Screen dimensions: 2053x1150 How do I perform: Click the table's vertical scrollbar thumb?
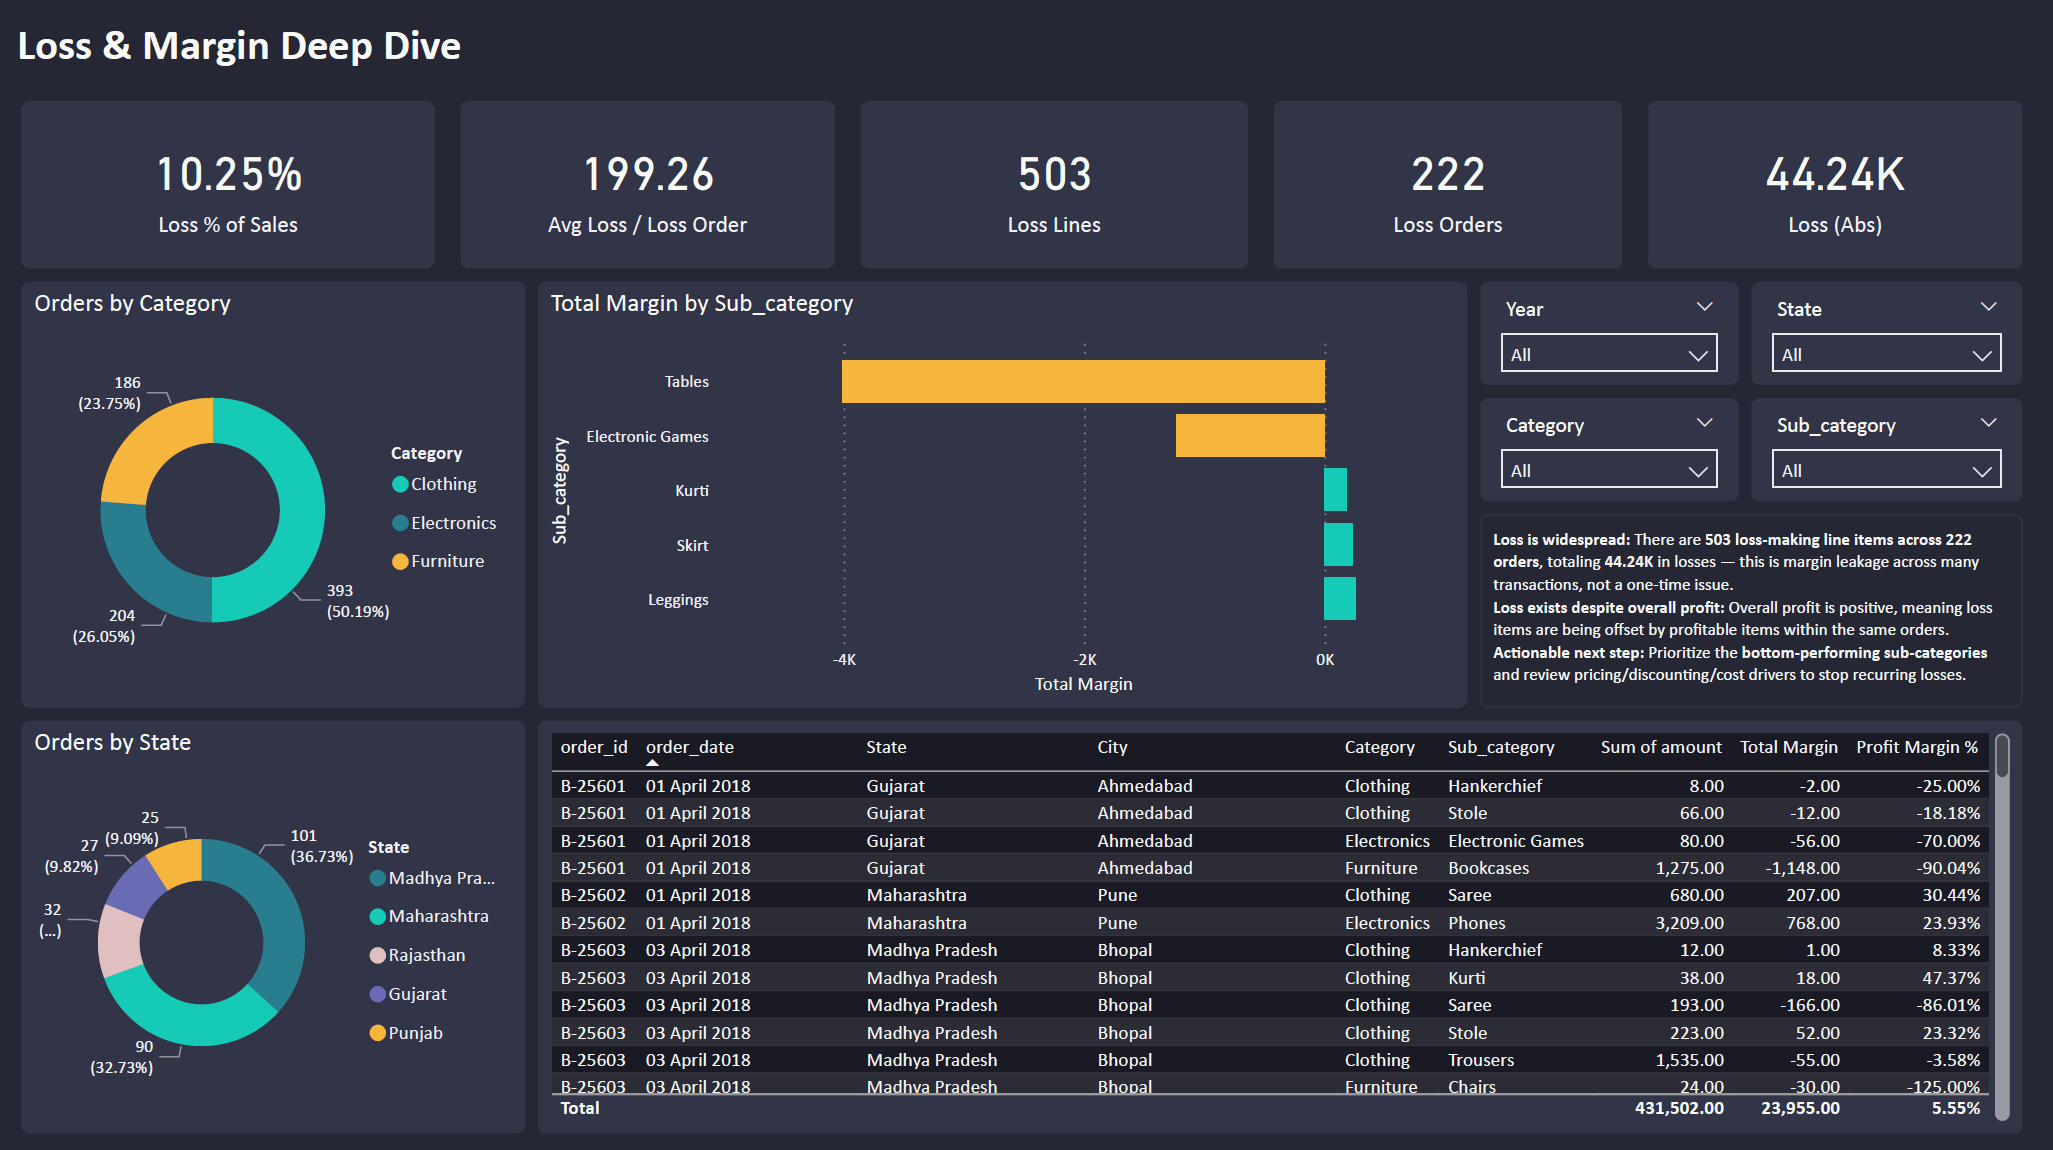tap(2001, 757)
